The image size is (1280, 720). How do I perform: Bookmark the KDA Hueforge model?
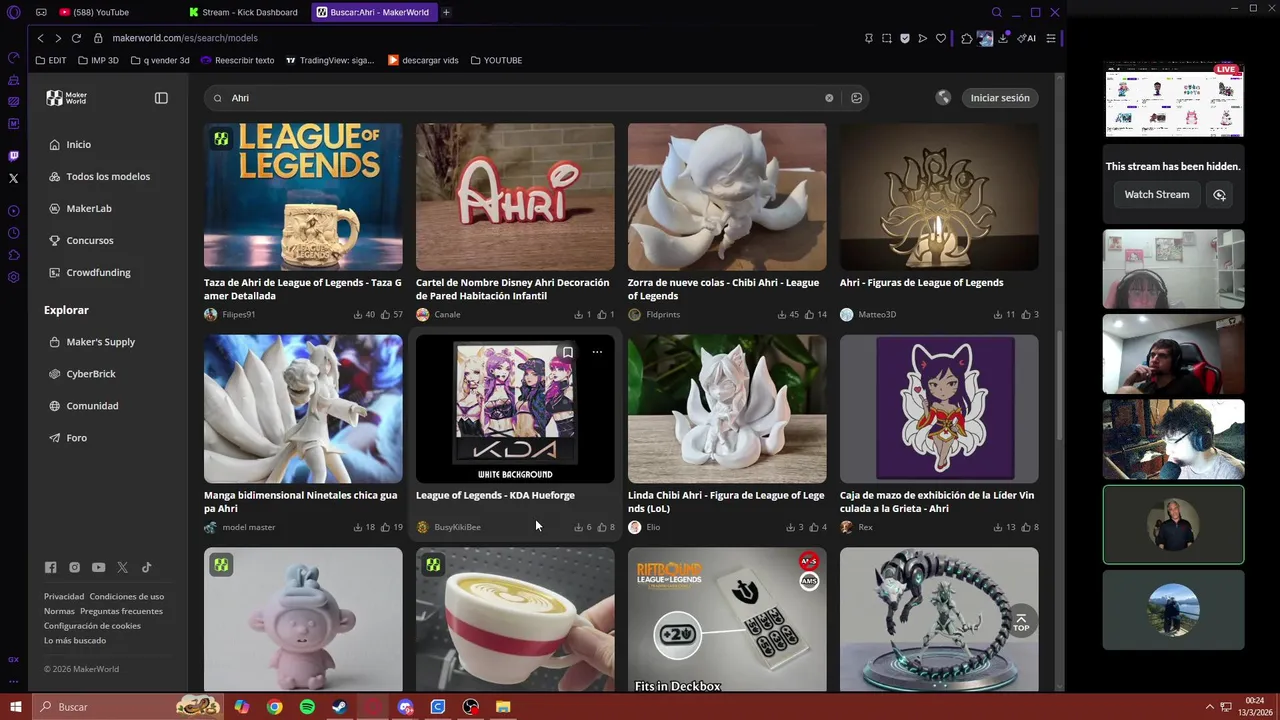coord(567,352)
